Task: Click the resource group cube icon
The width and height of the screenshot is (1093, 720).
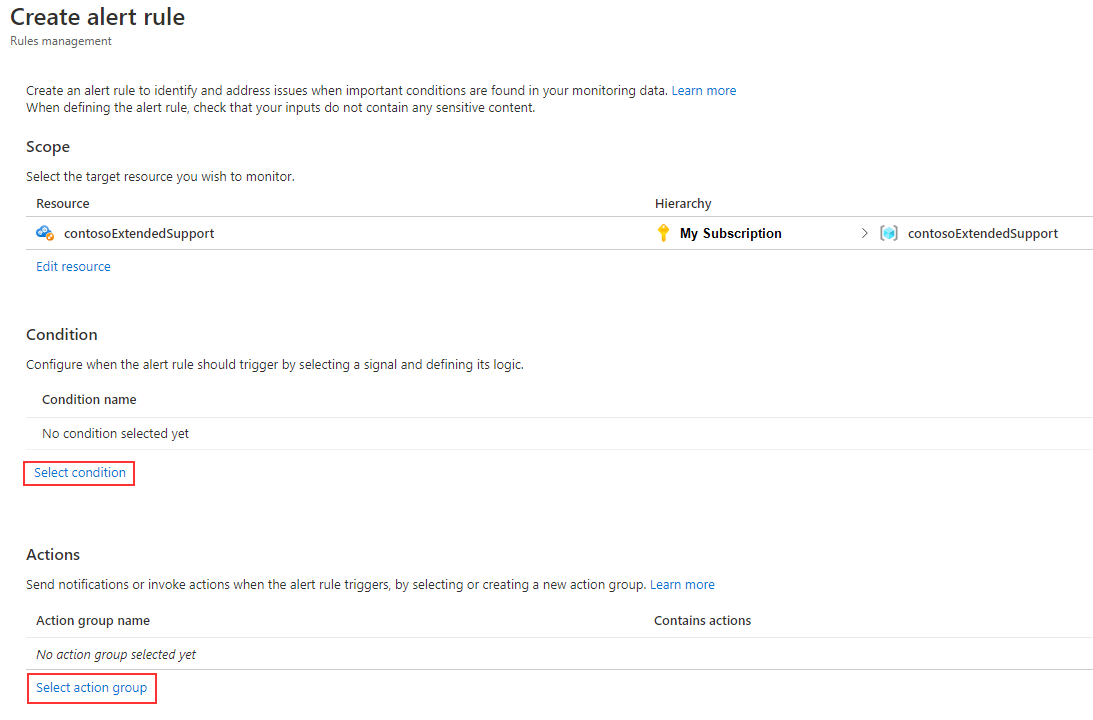Action: (889, 233)
